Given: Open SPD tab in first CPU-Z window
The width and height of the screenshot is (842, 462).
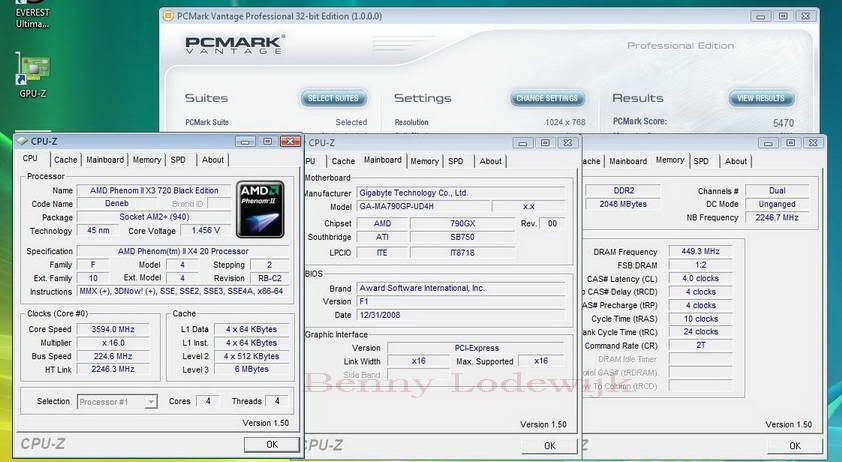Looking at the screenshot, I should (178, 160).
